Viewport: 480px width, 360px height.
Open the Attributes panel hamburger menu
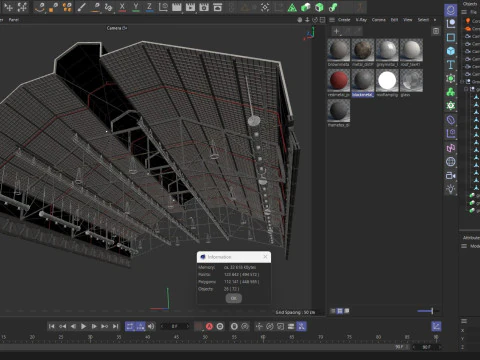pos(464,246)
